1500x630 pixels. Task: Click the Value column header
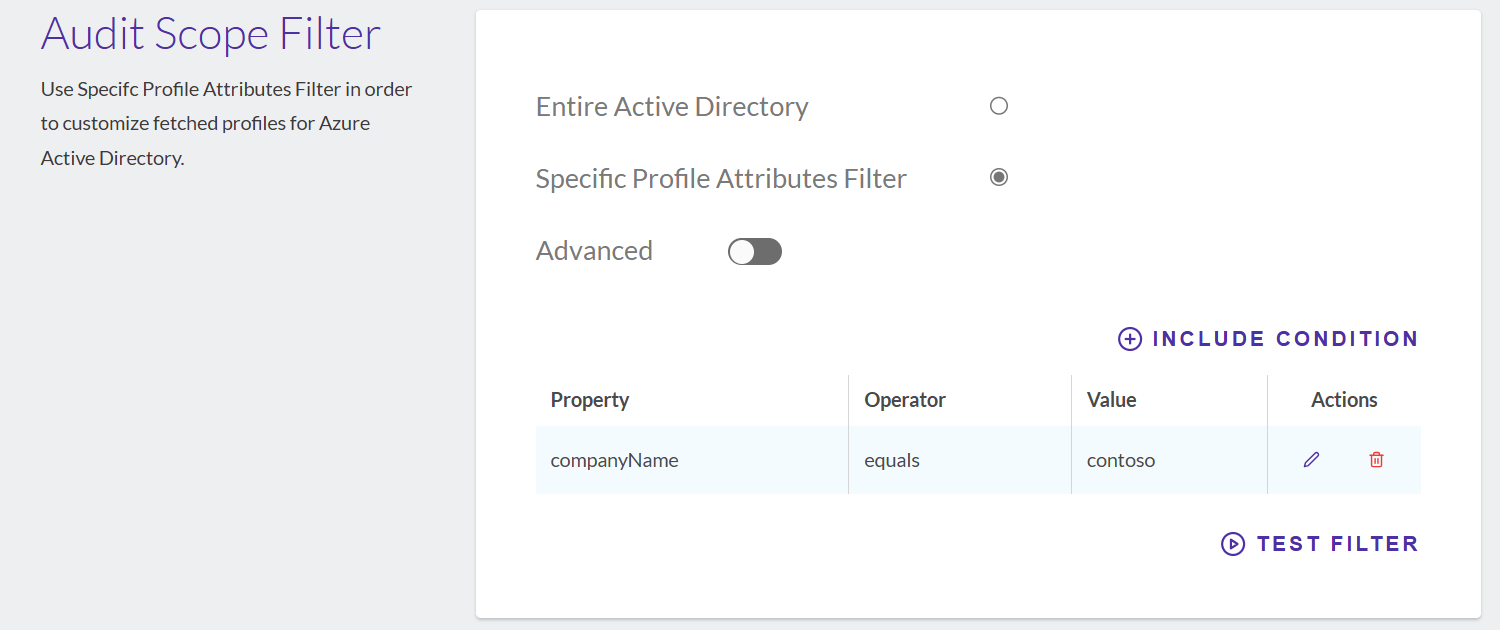[x=1112, y=400]
